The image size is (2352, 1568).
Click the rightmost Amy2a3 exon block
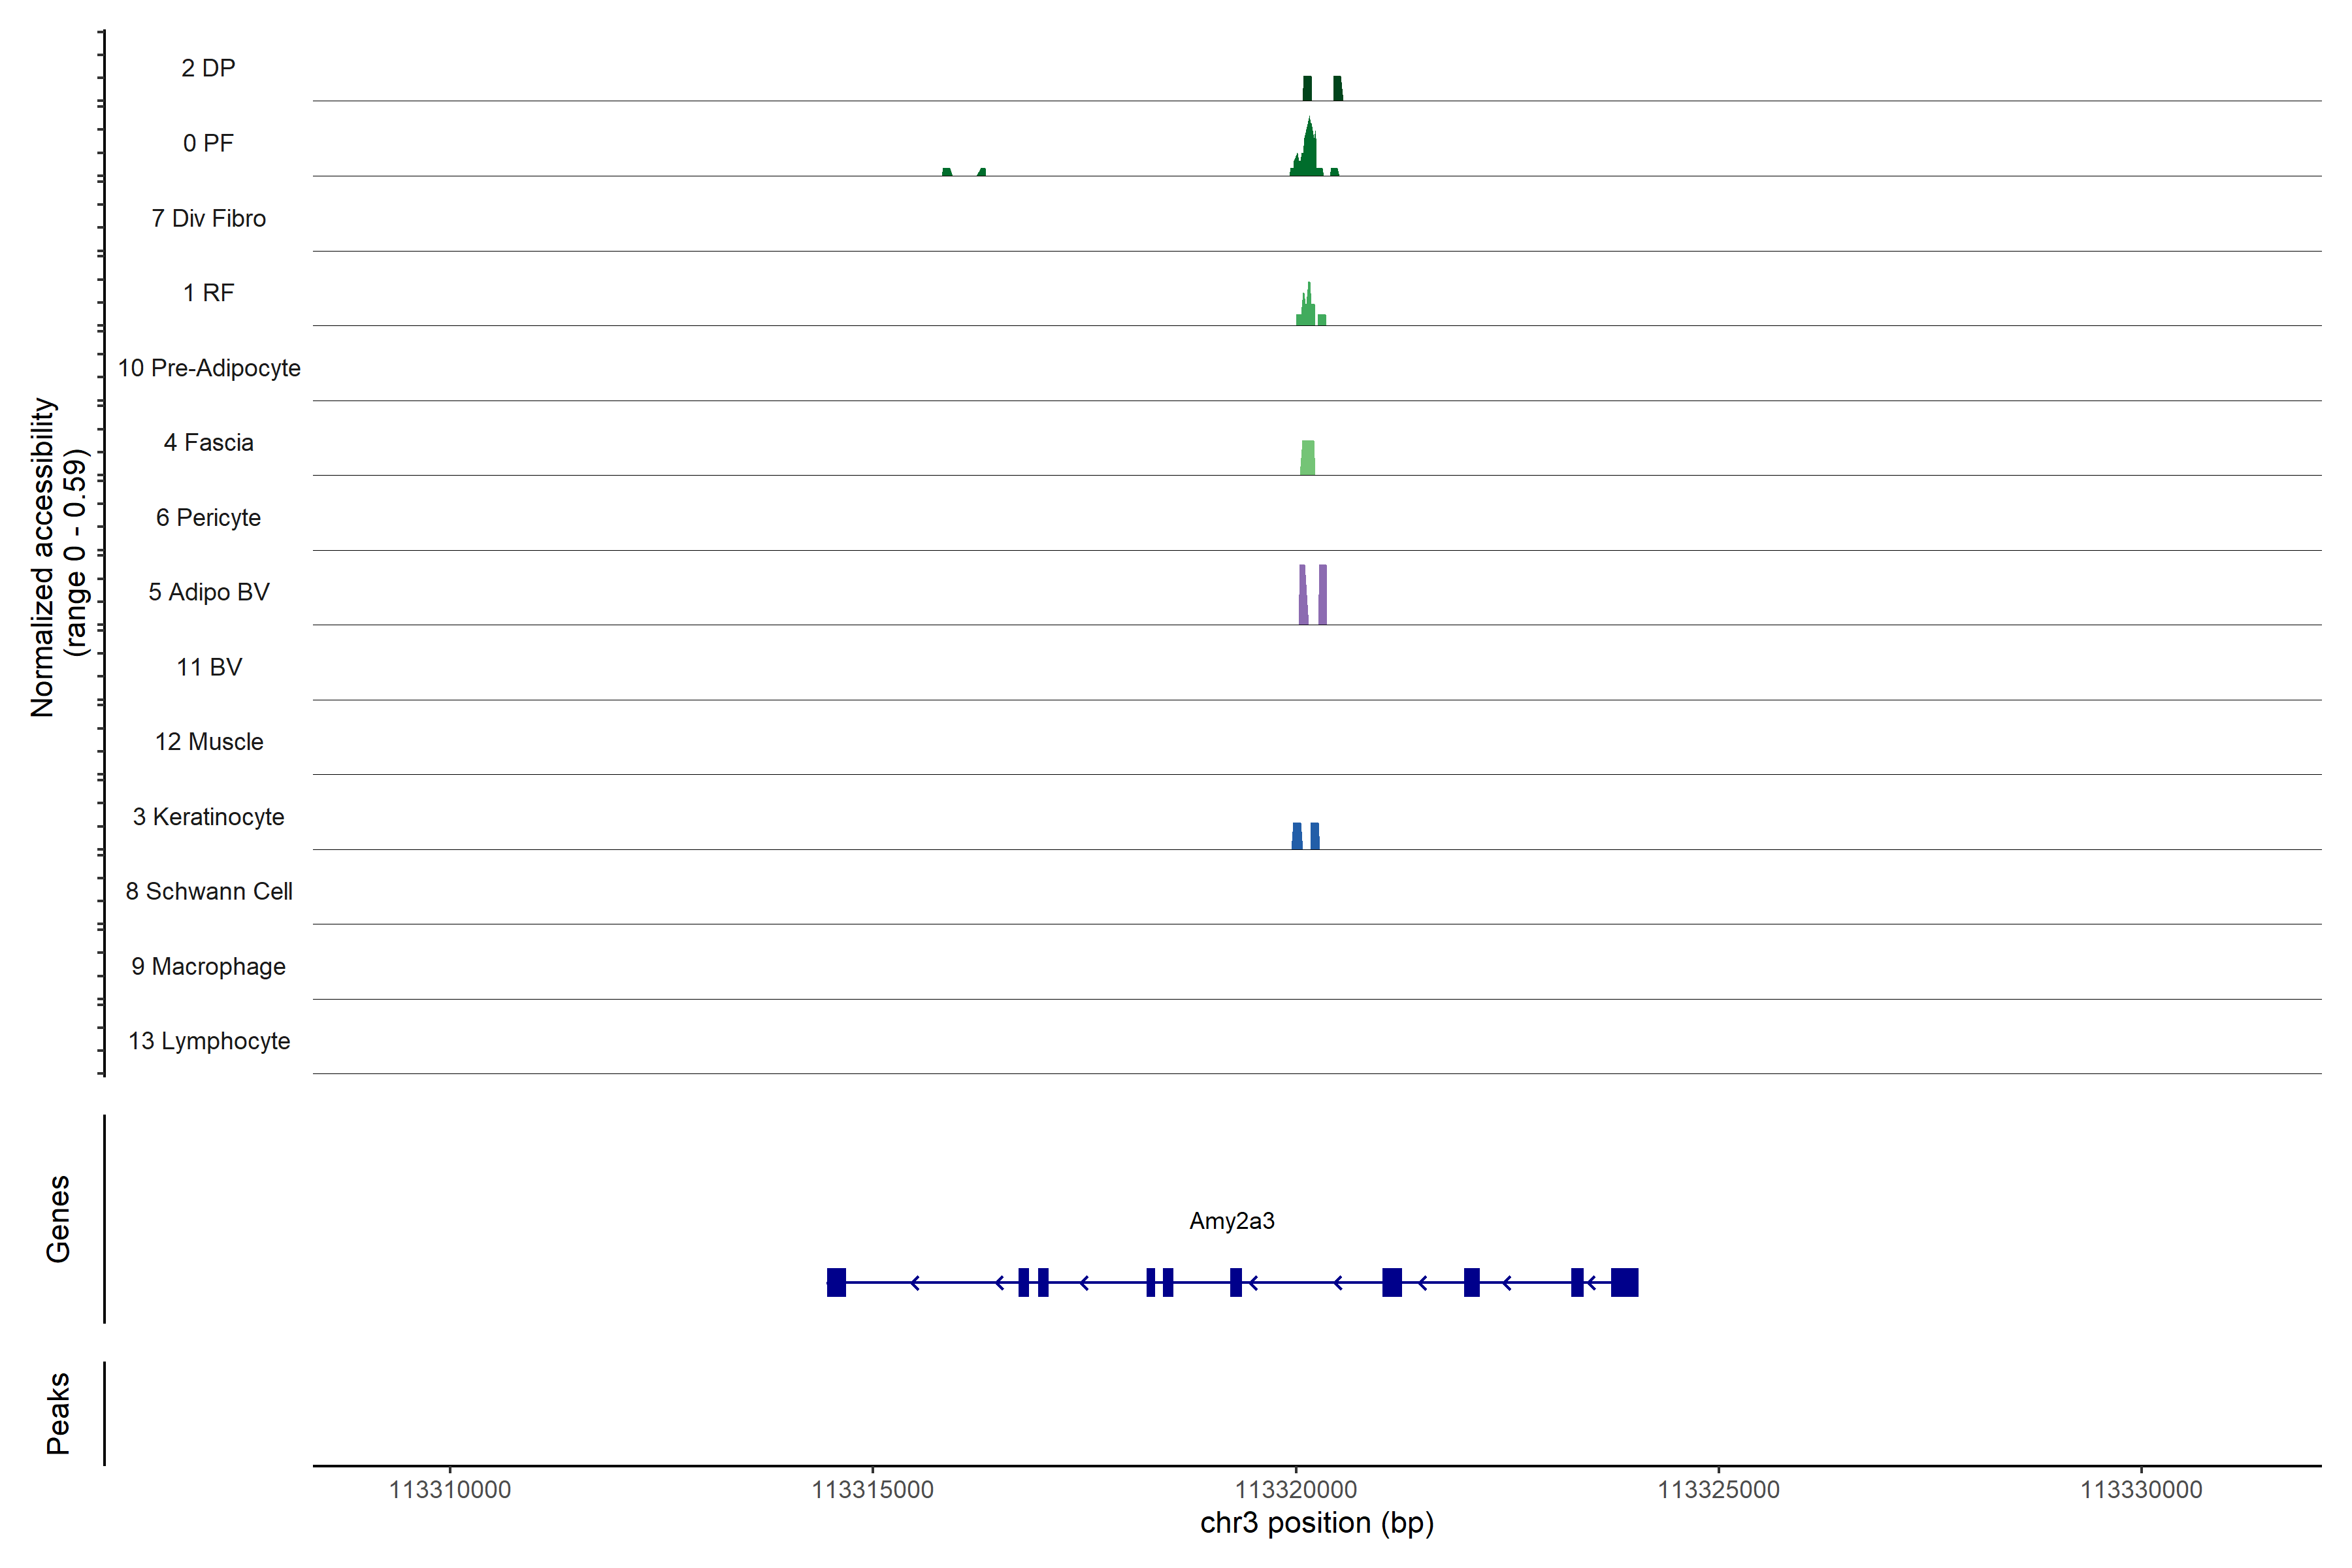coord(1624,1282)
